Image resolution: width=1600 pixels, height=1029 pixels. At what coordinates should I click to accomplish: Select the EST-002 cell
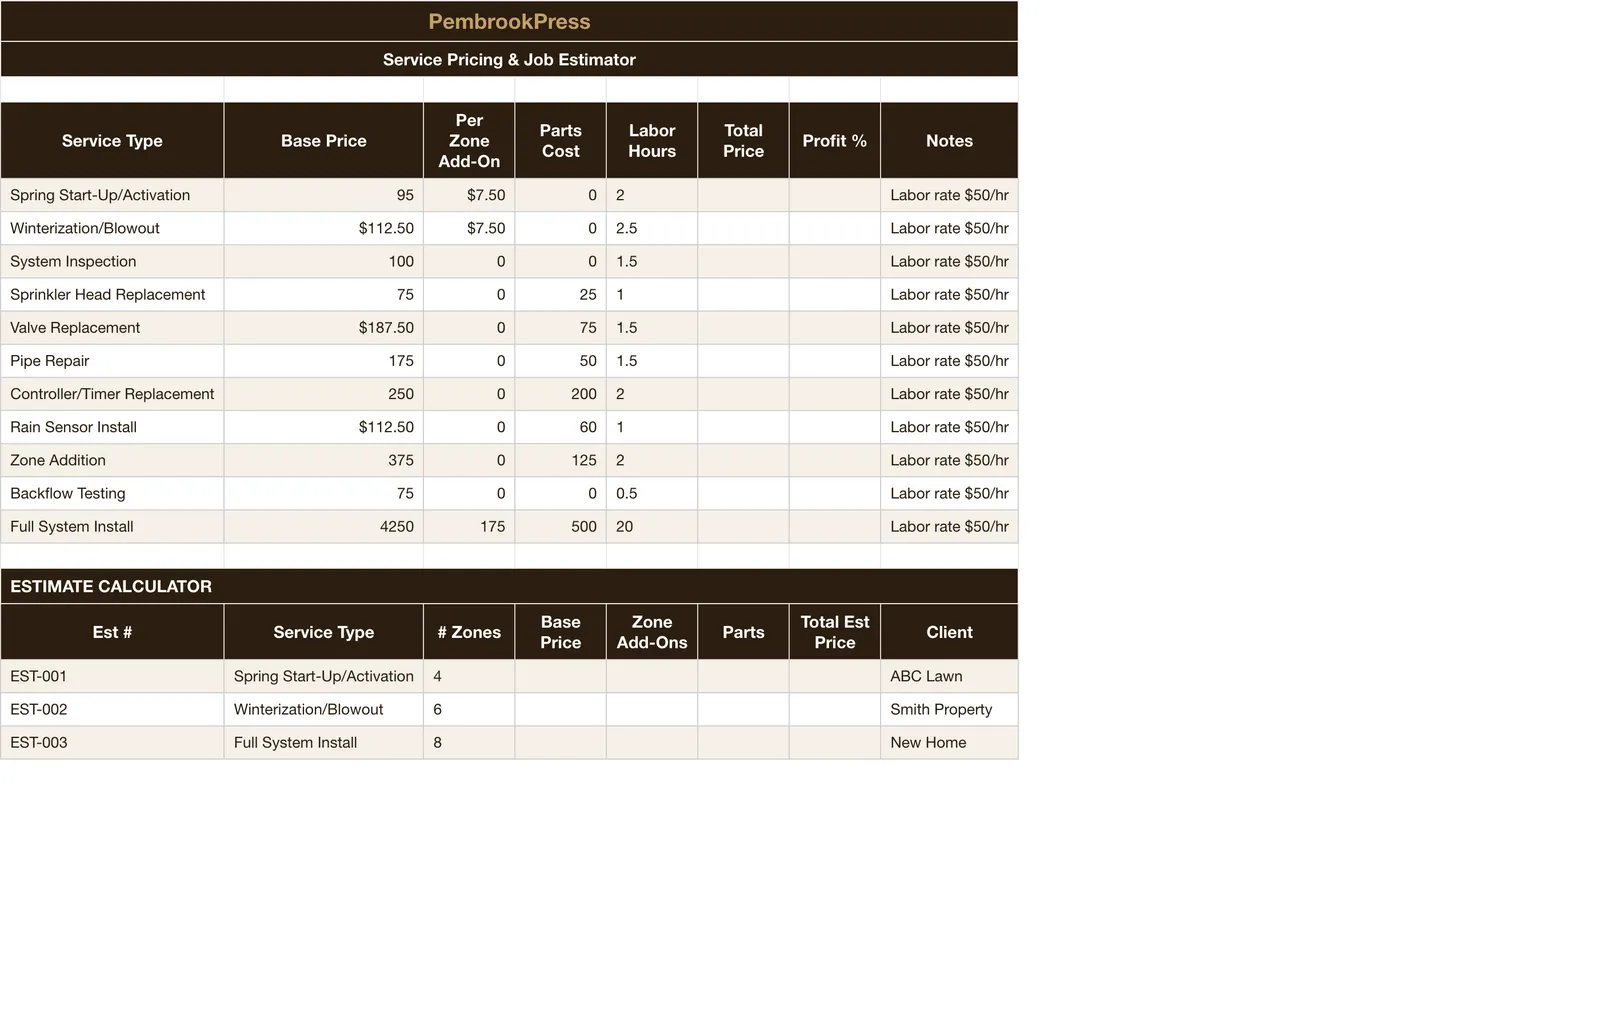[112, 709]
